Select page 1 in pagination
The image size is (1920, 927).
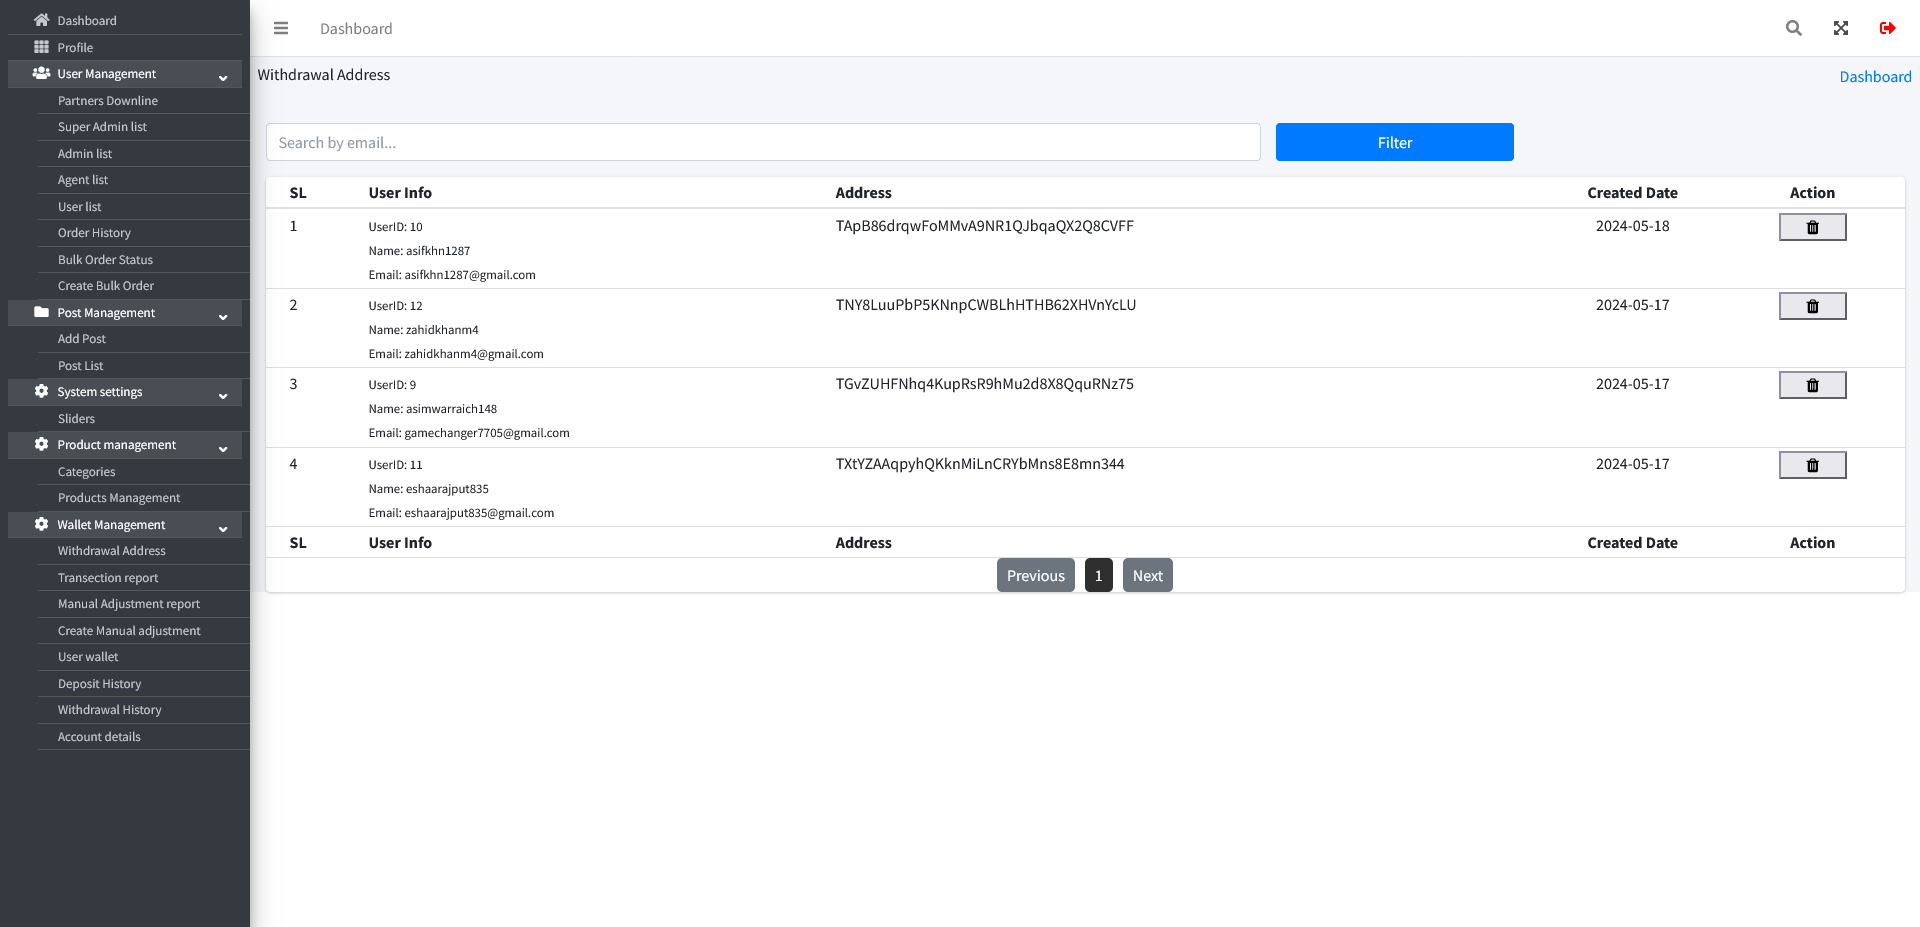pyautogui.click(x=1098, y=575)
